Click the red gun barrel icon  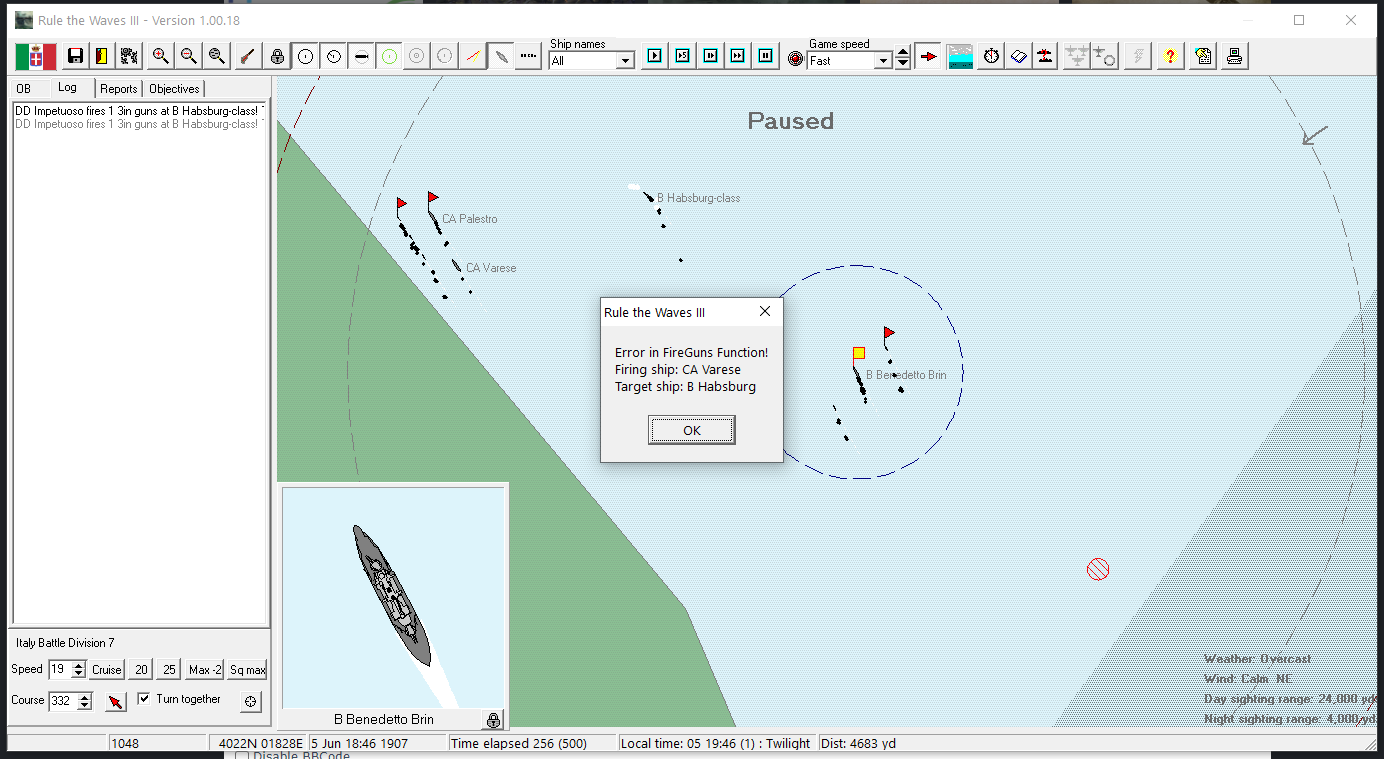pos(249,57)
